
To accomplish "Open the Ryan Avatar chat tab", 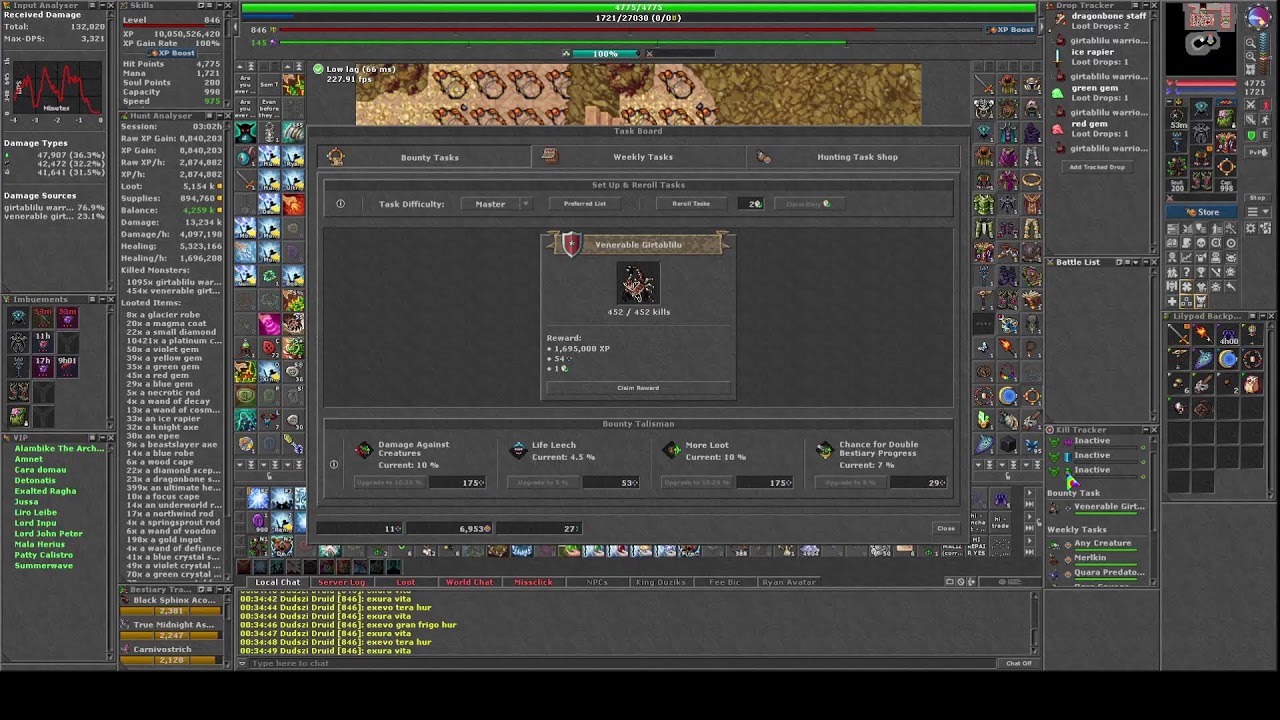I will click(x=789, y=582).
